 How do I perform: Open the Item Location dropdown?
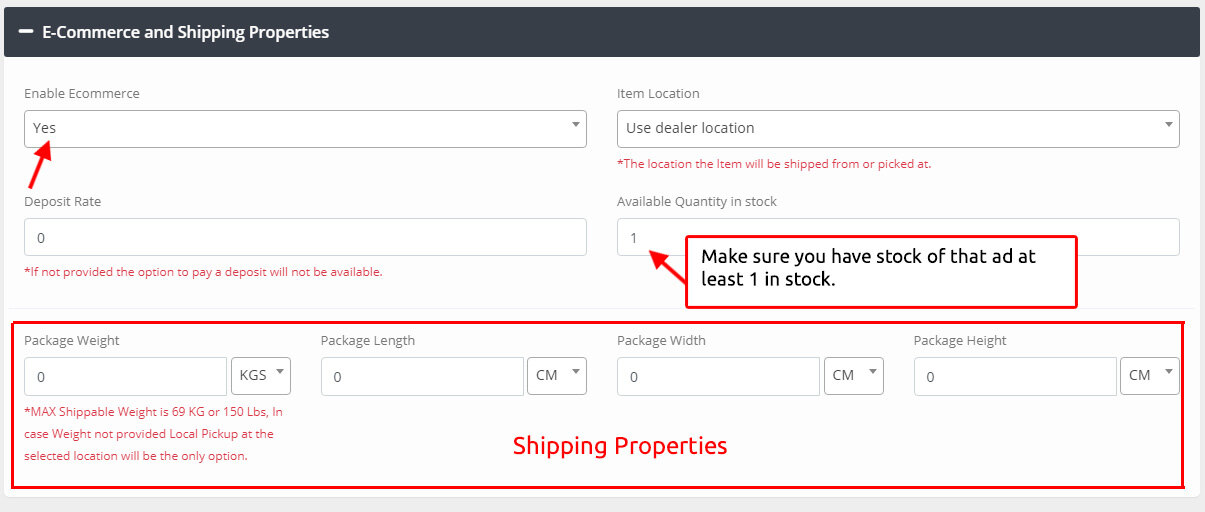(897, 128)
